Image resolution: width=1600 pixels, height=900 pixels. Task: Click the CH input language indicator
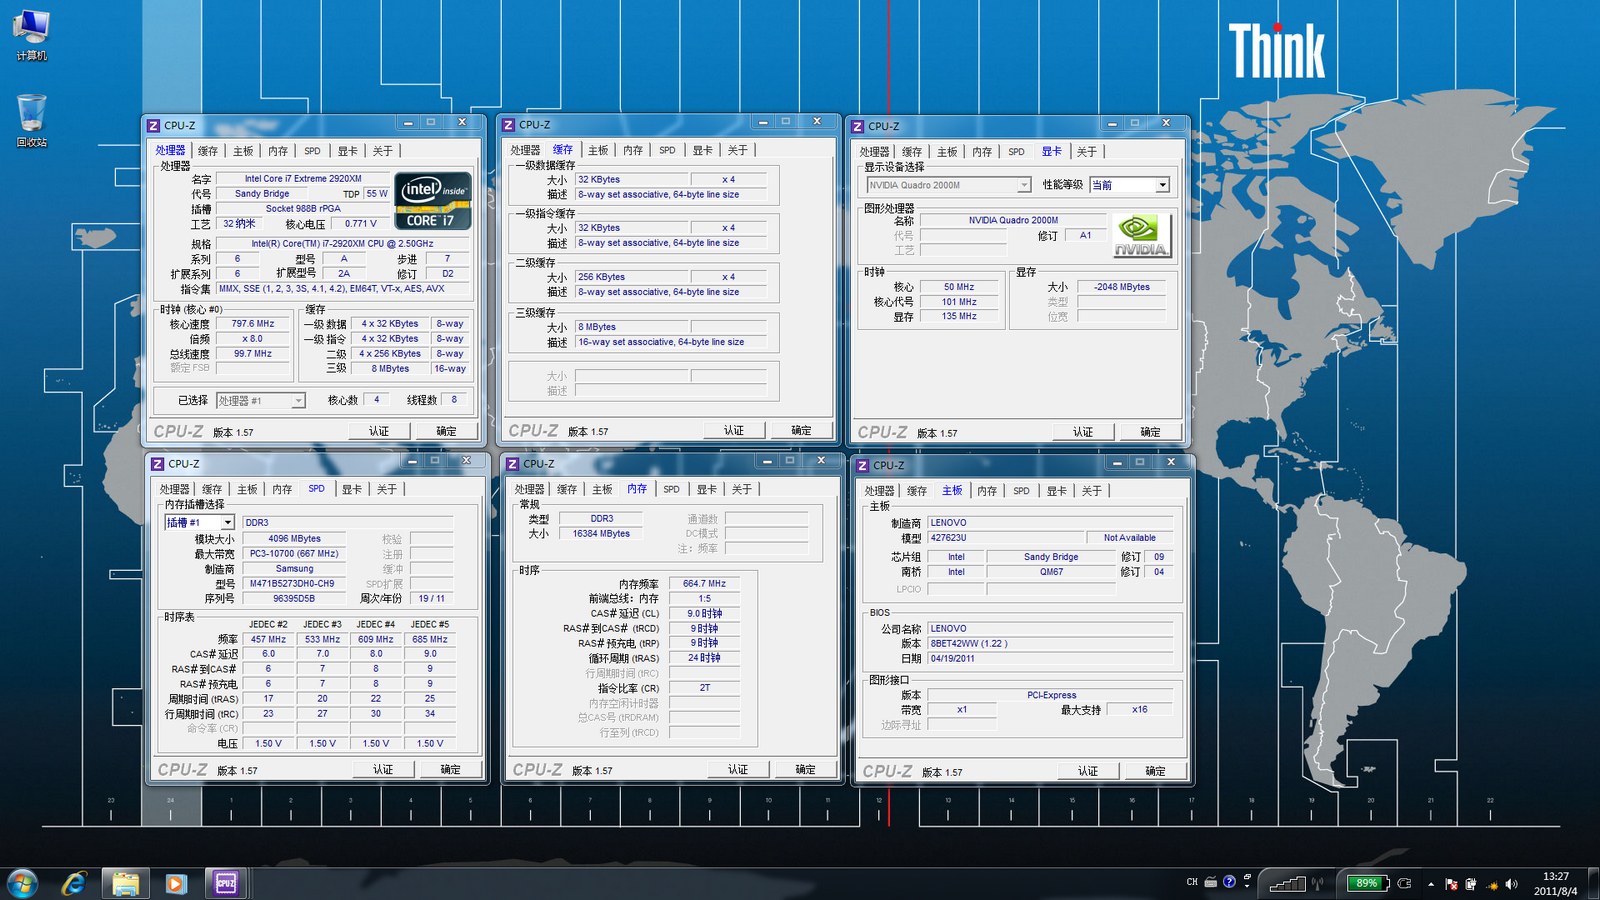tap(1192, 882)
